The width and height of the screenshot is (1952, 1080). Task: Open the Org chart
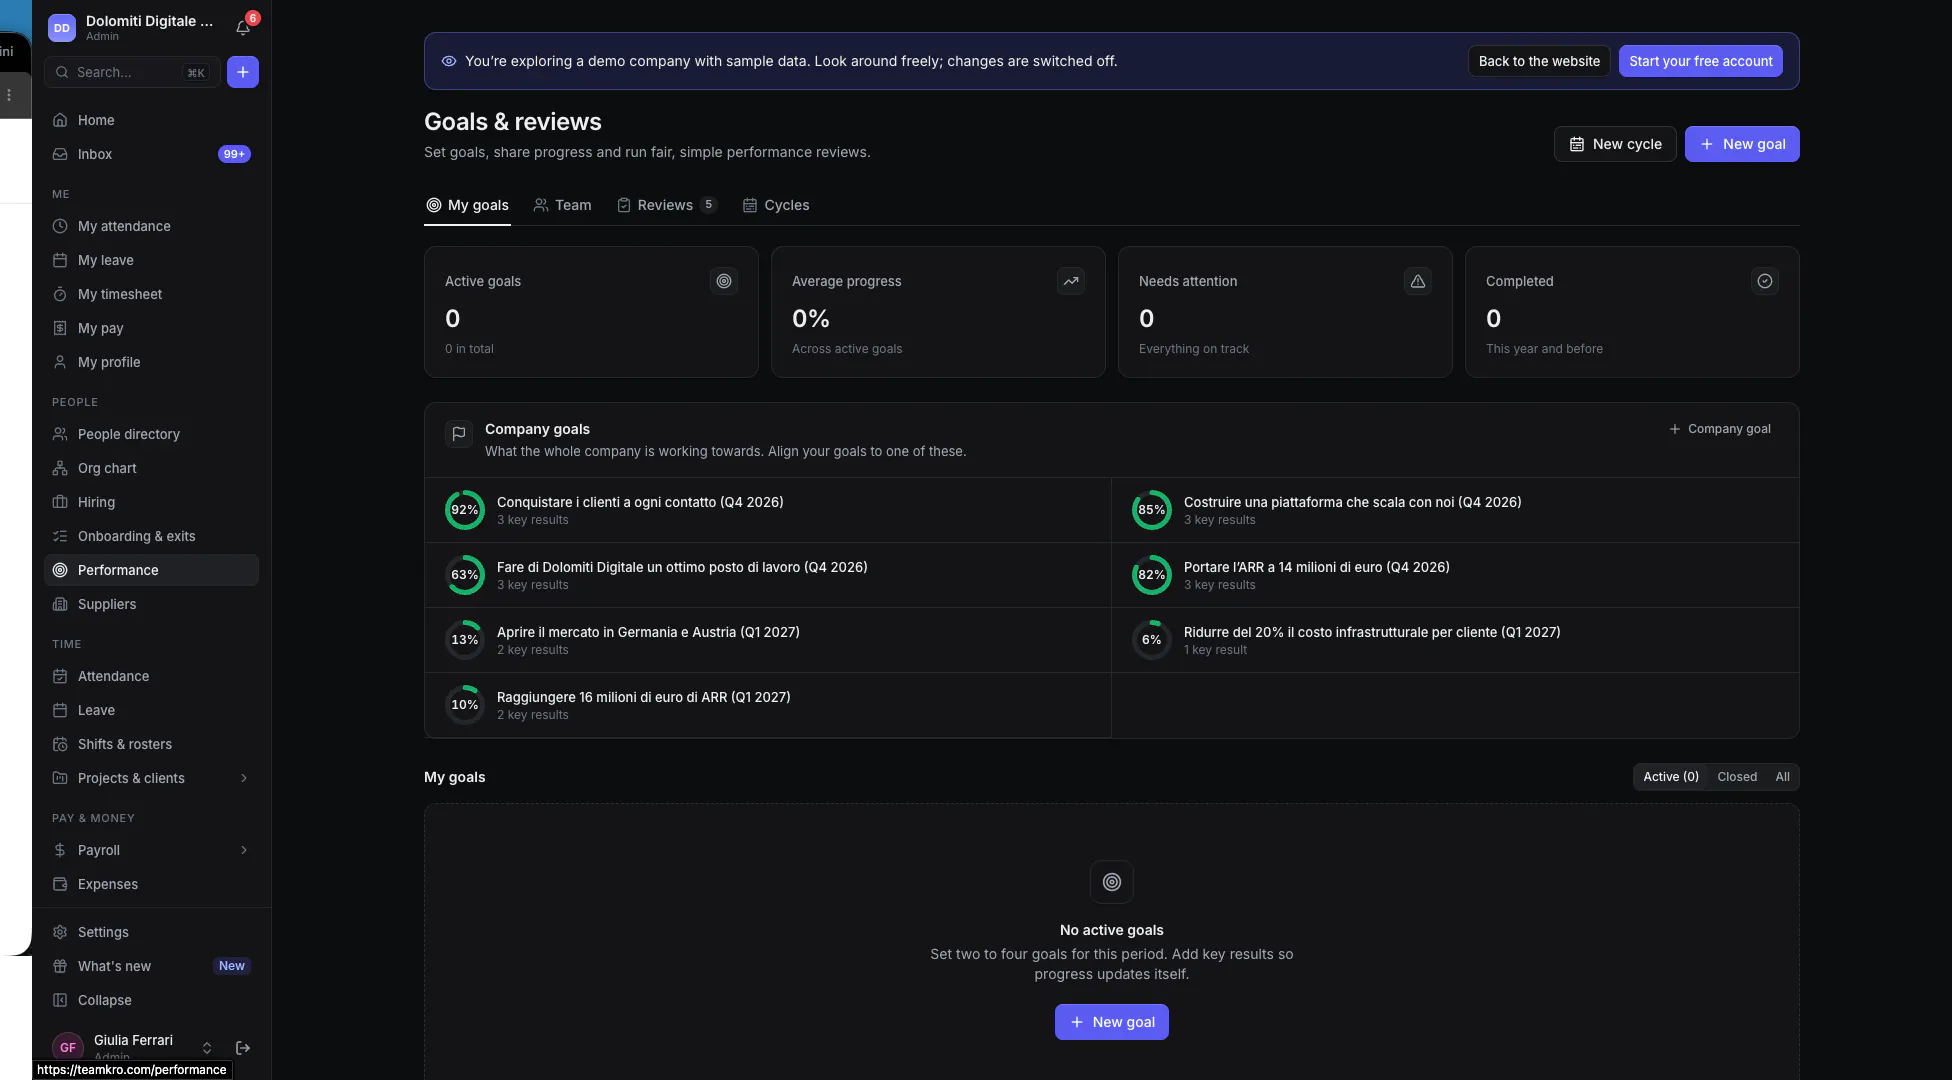click(x=151, y=468)
